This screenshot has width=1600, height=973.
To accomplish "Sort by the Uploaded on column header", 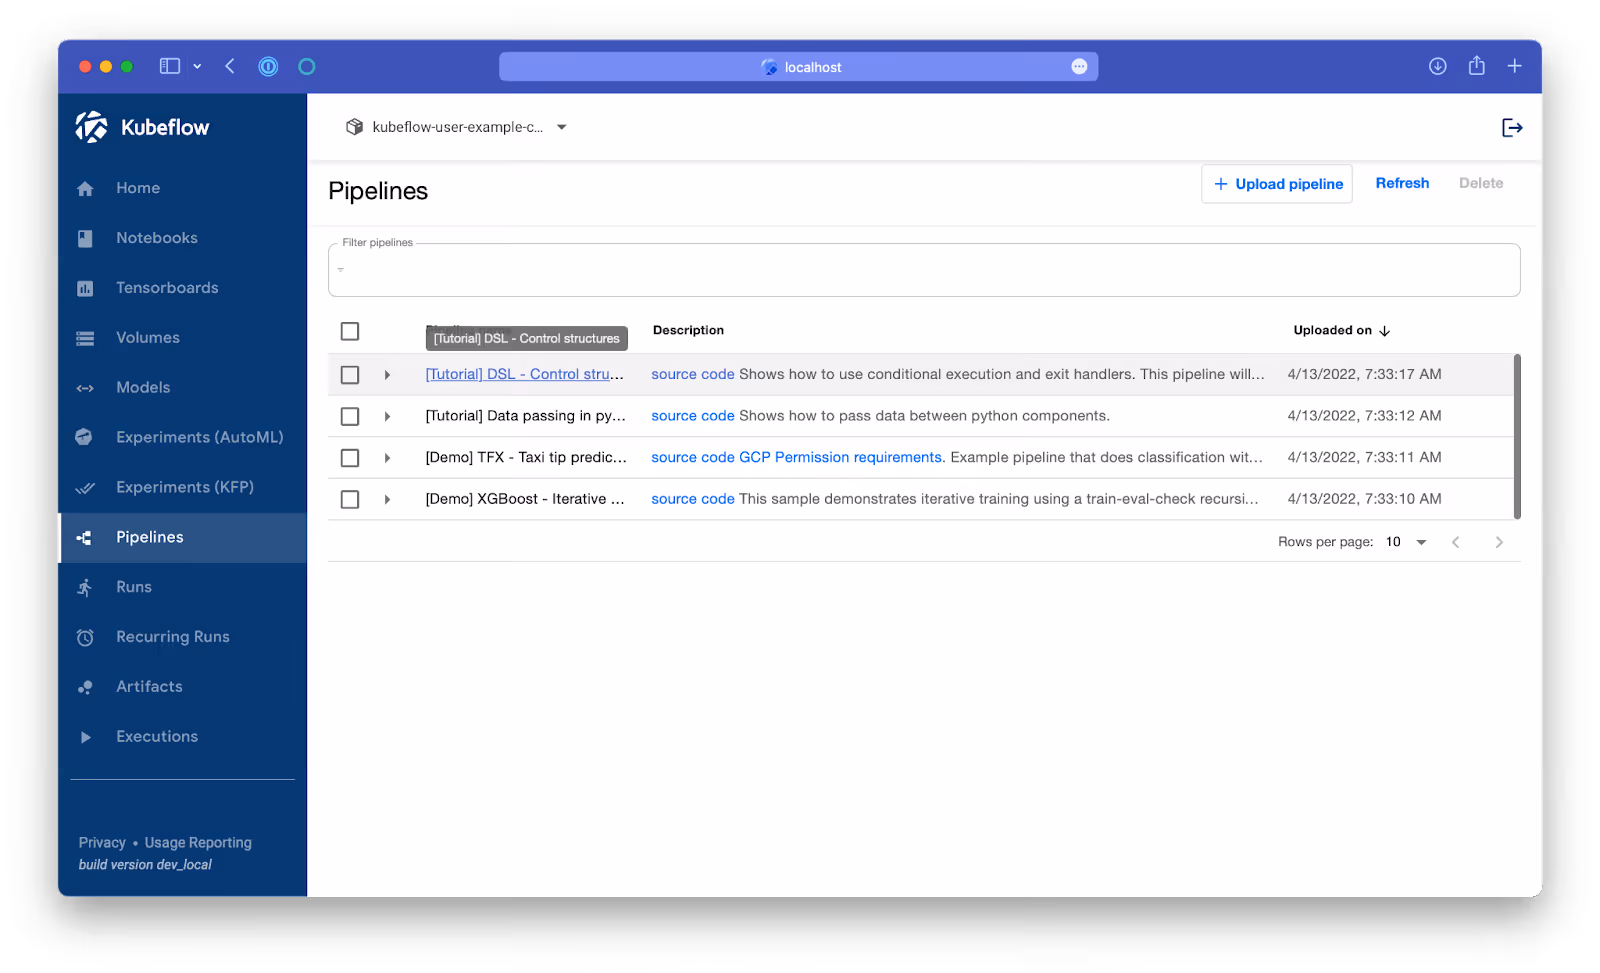I will pos(1333,331).
